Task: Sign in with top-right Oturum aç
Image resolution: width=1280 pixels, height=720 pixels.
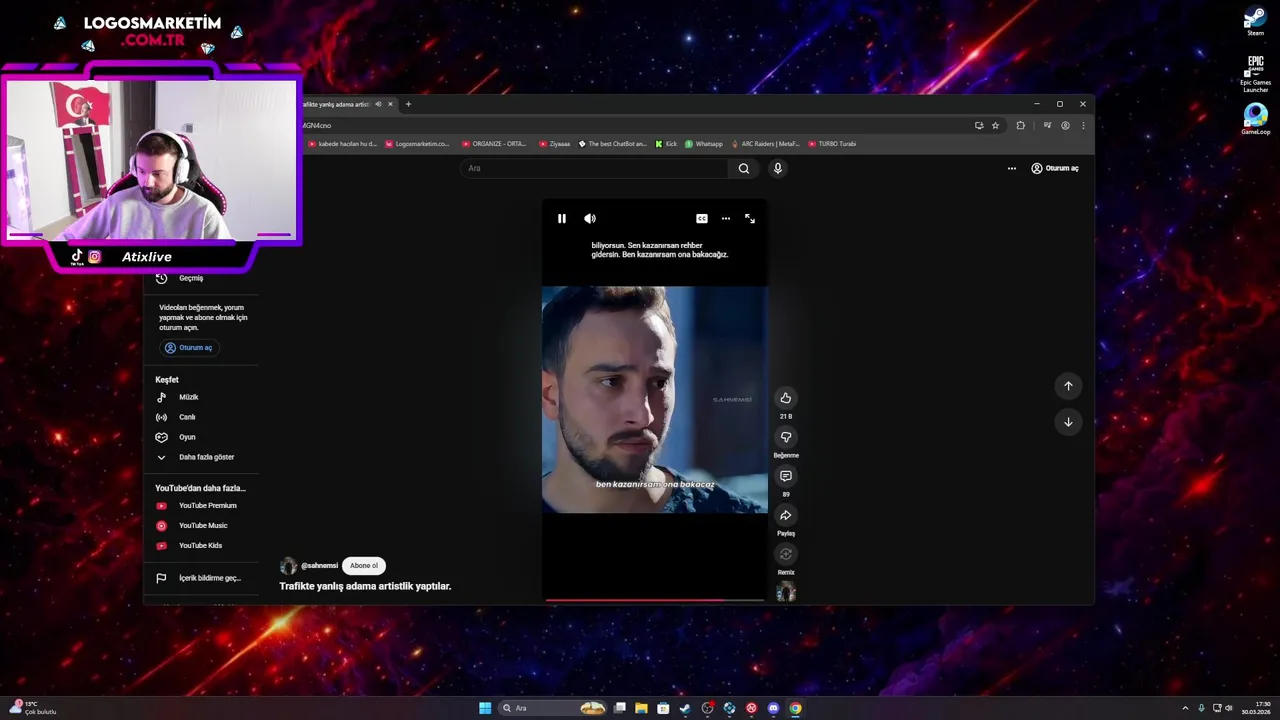Action: coord(1055,168)
